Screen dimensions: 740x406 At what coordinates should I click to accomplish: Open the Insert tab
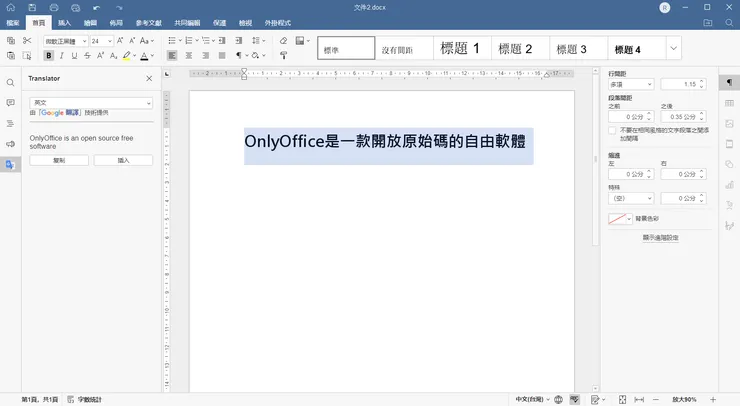click(x=64, y=23)
